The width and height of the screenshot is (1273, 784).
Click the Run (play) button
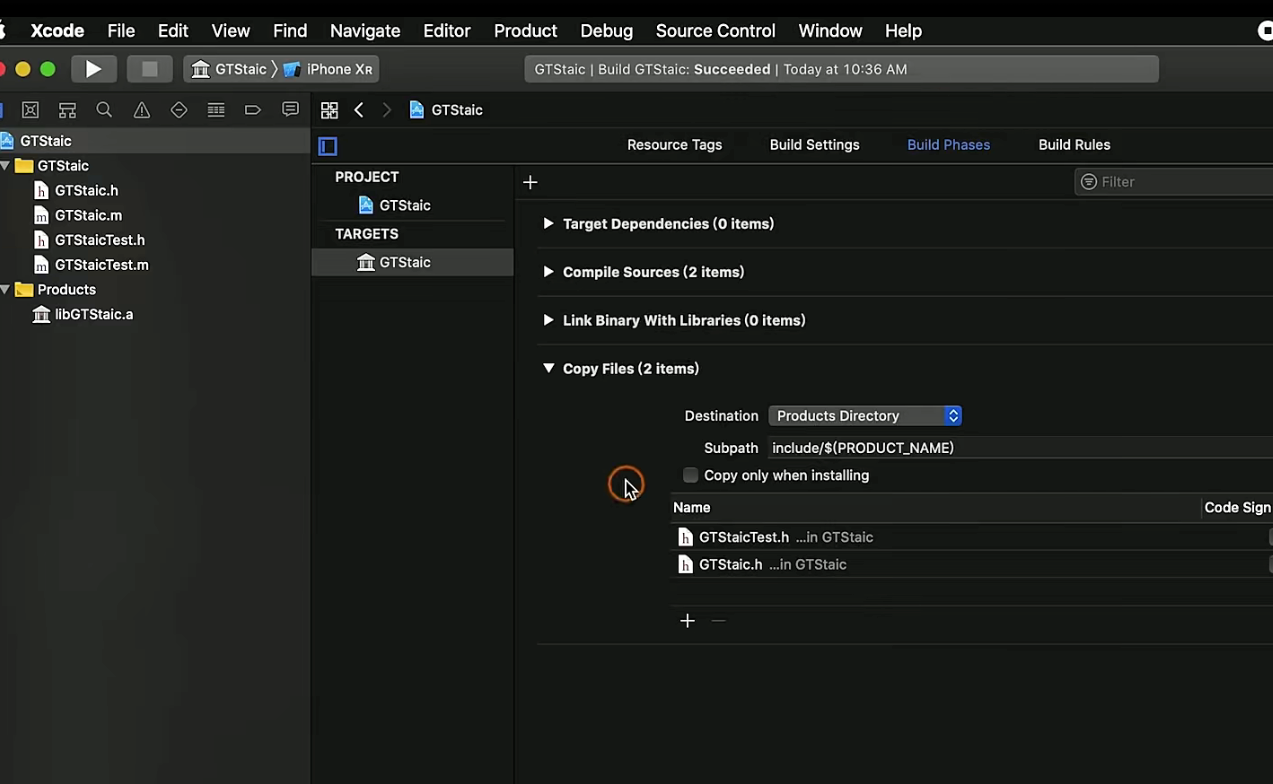pos(94,69)
